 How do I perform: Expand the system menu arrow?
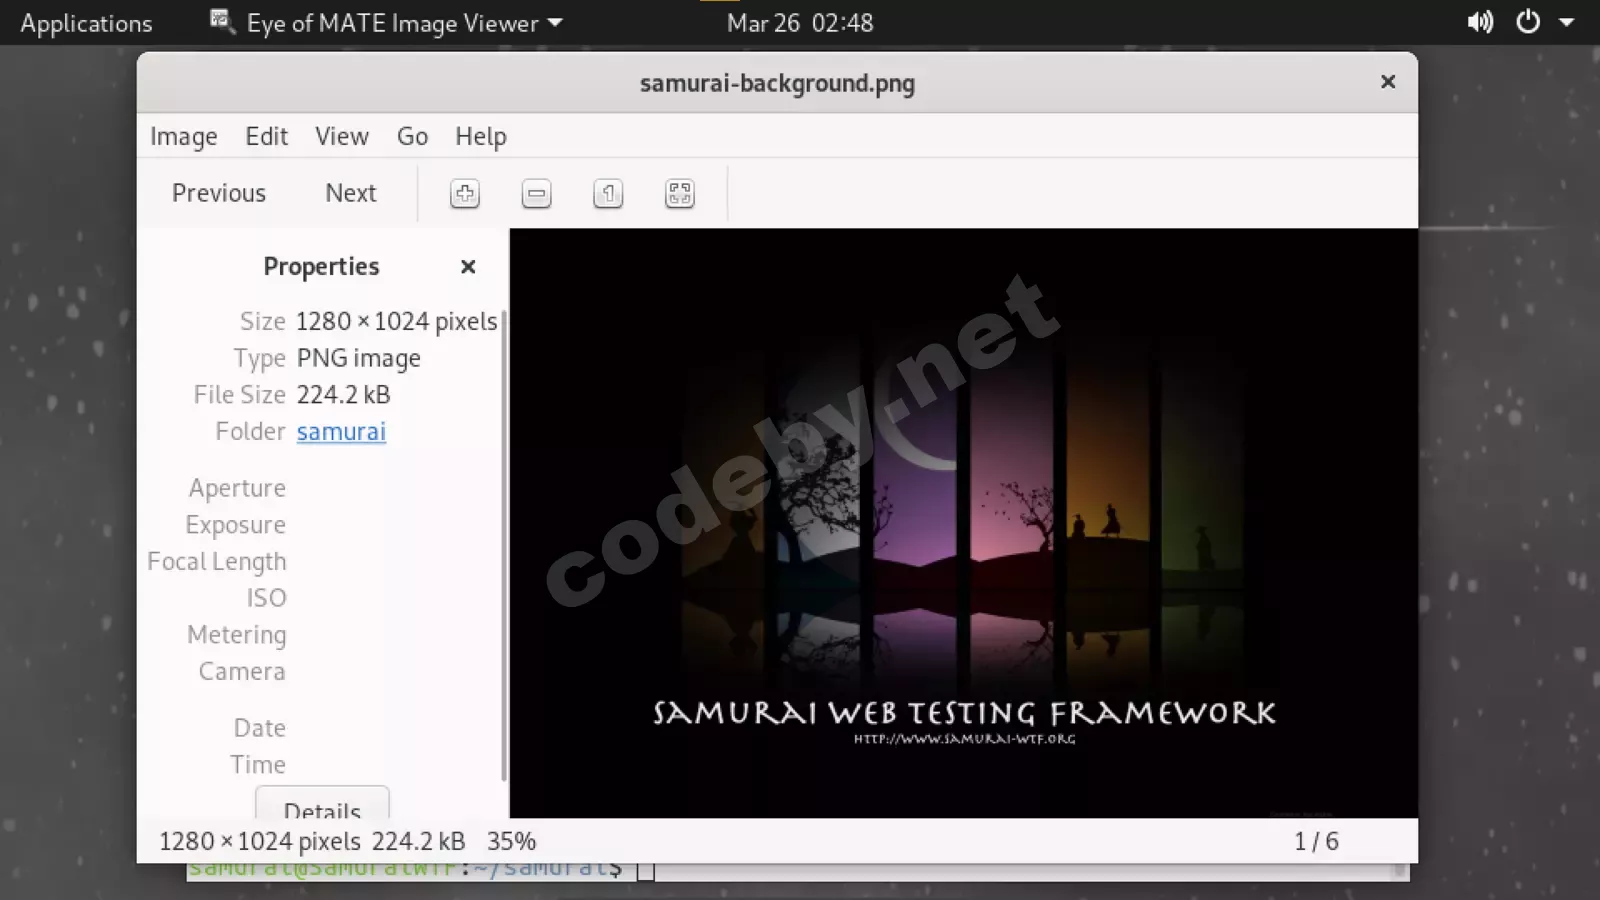[1567, 22]
